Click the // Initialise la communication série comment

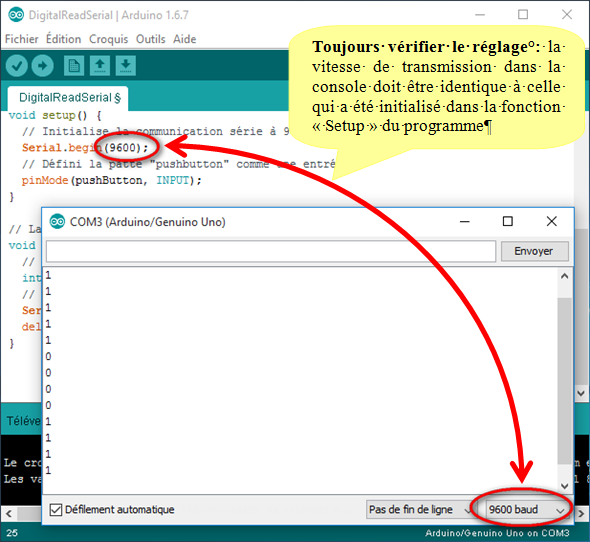tap(155, 131)
